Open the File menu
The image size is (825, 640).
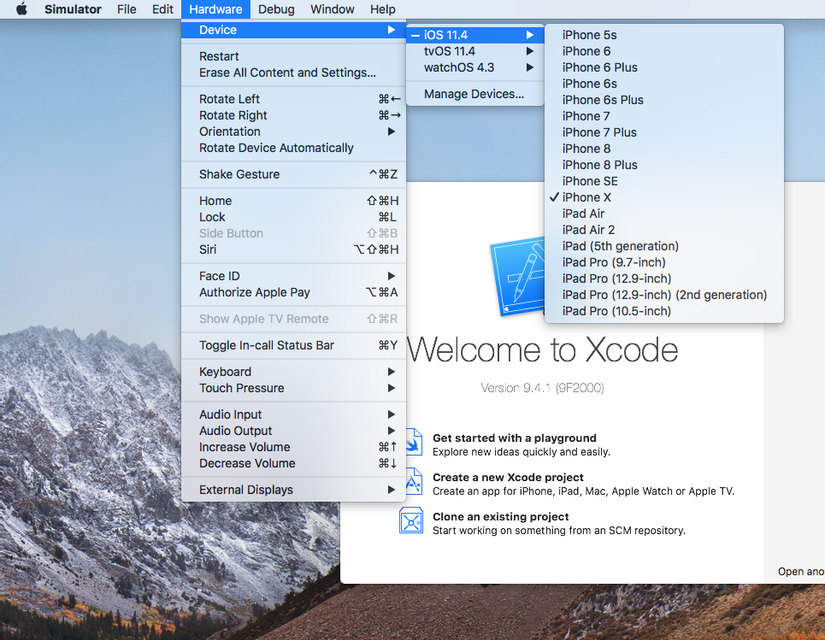126,9
